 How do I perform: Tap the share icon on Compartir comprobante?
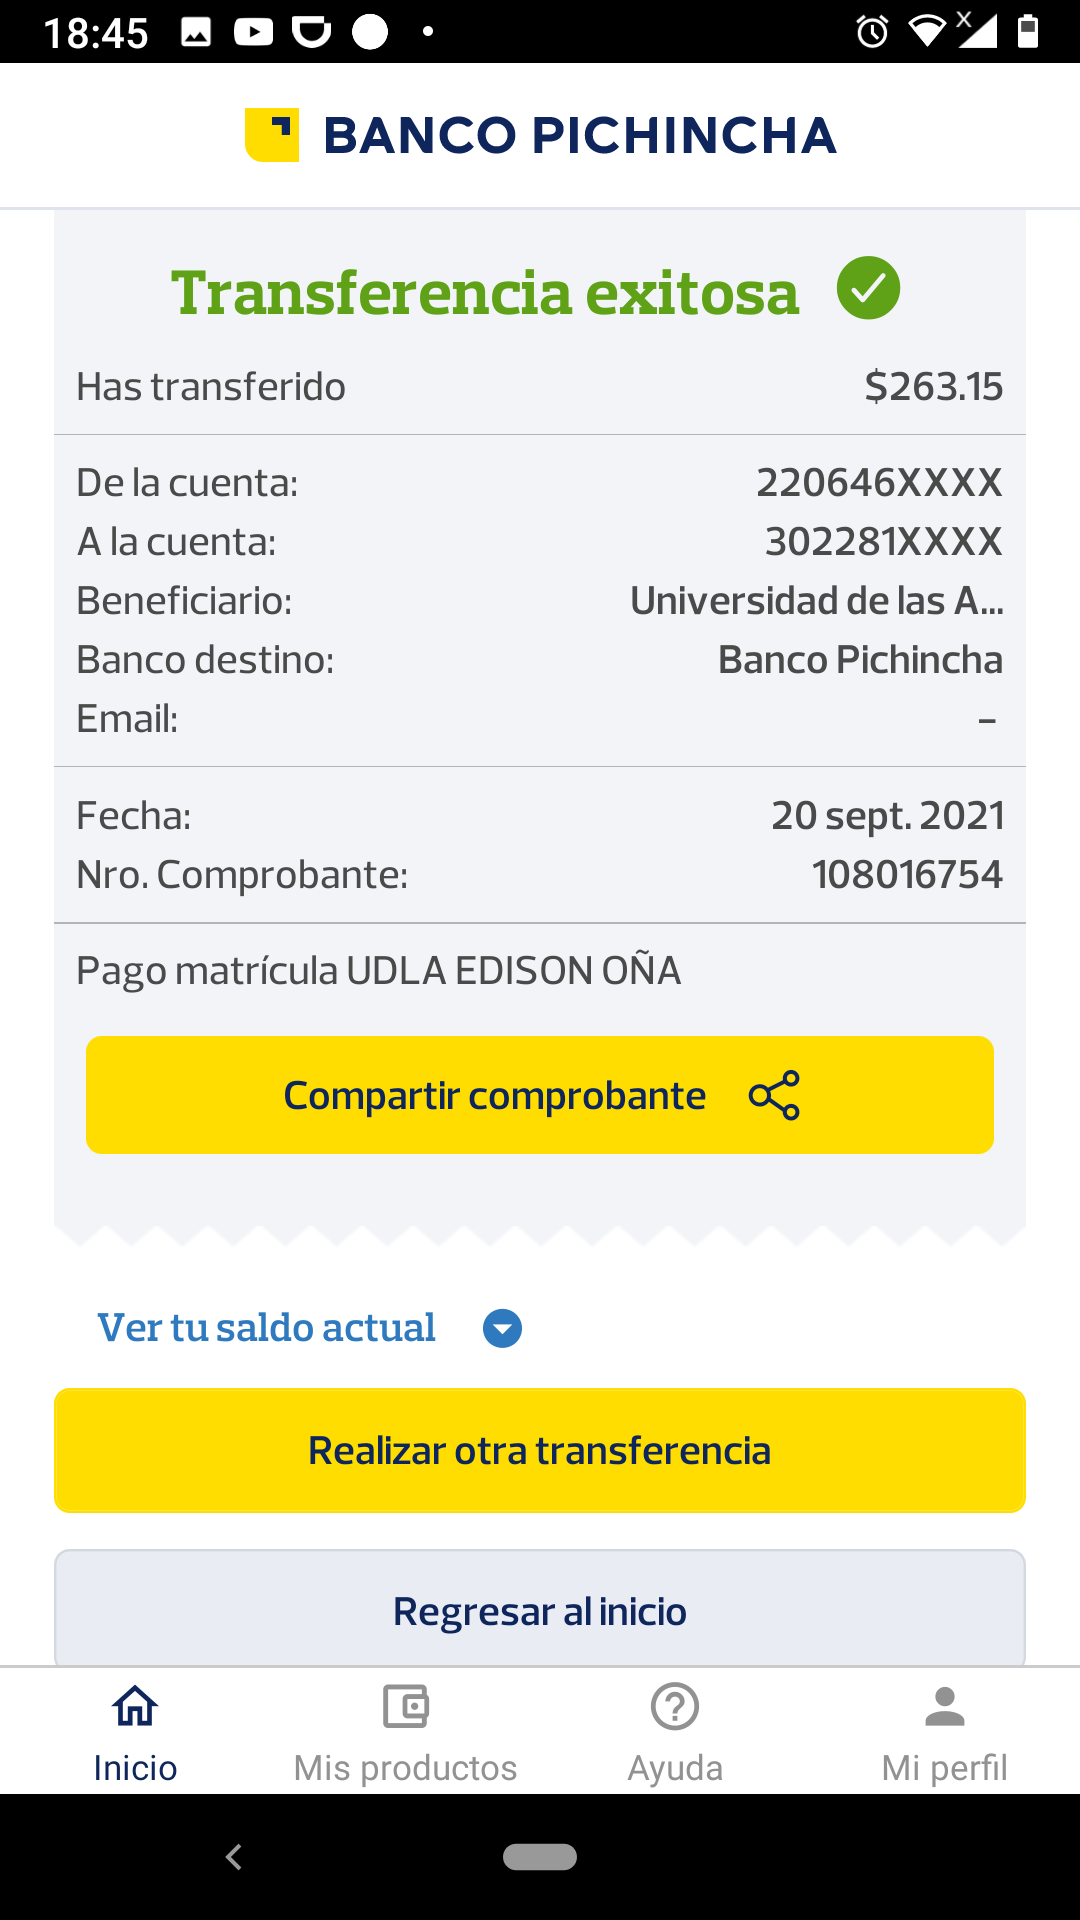[x=774, y=1095]
